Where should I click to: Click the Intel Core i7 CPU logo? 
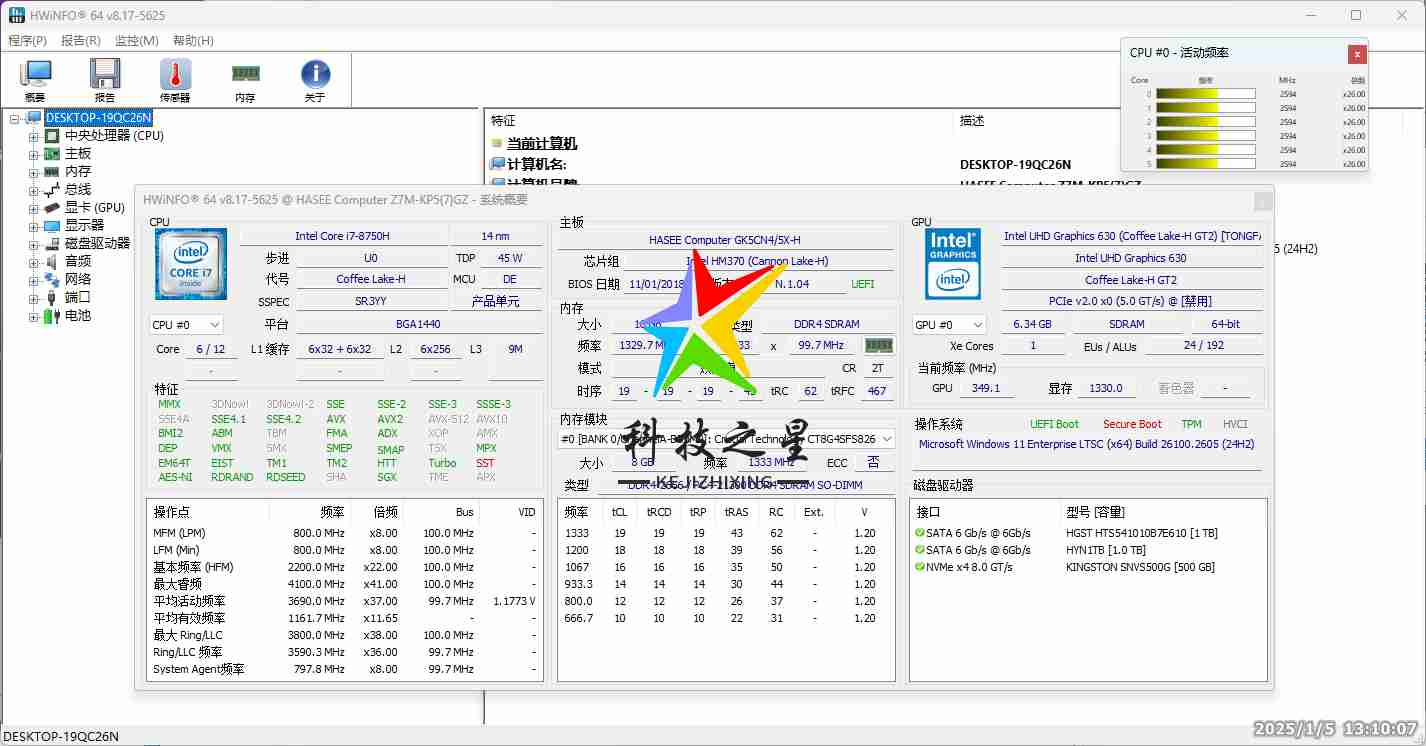(191, 264)
